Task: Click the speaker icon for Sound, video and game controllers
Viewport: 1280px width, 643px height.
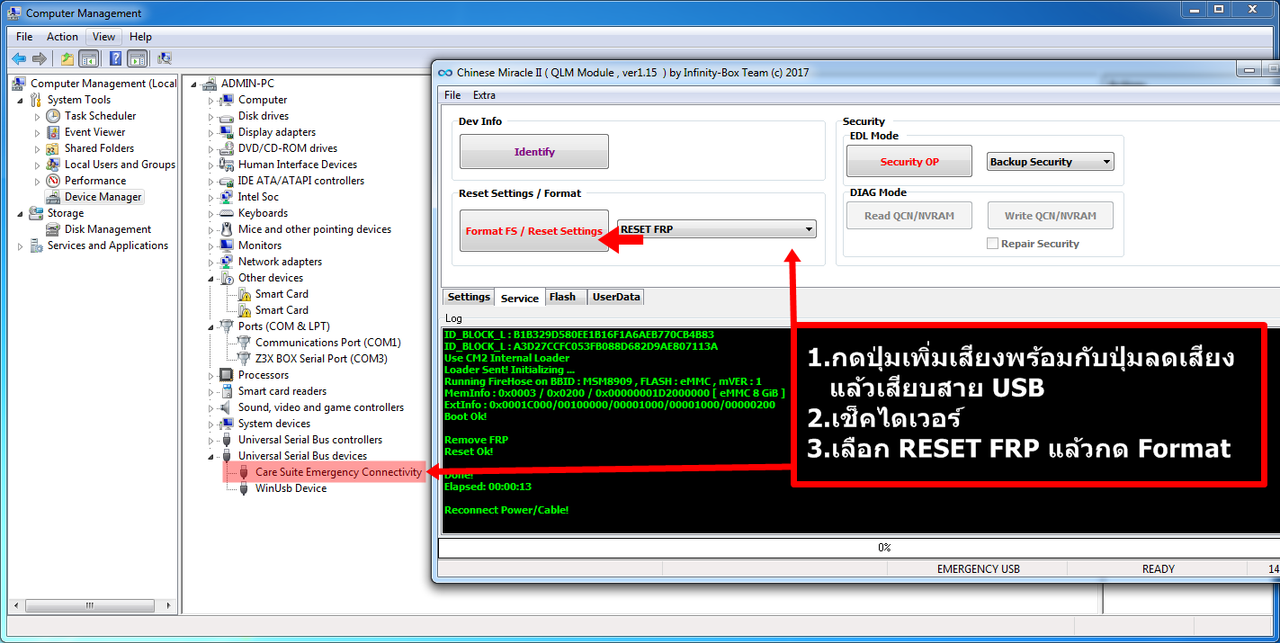Action: (x=227, y=407)
